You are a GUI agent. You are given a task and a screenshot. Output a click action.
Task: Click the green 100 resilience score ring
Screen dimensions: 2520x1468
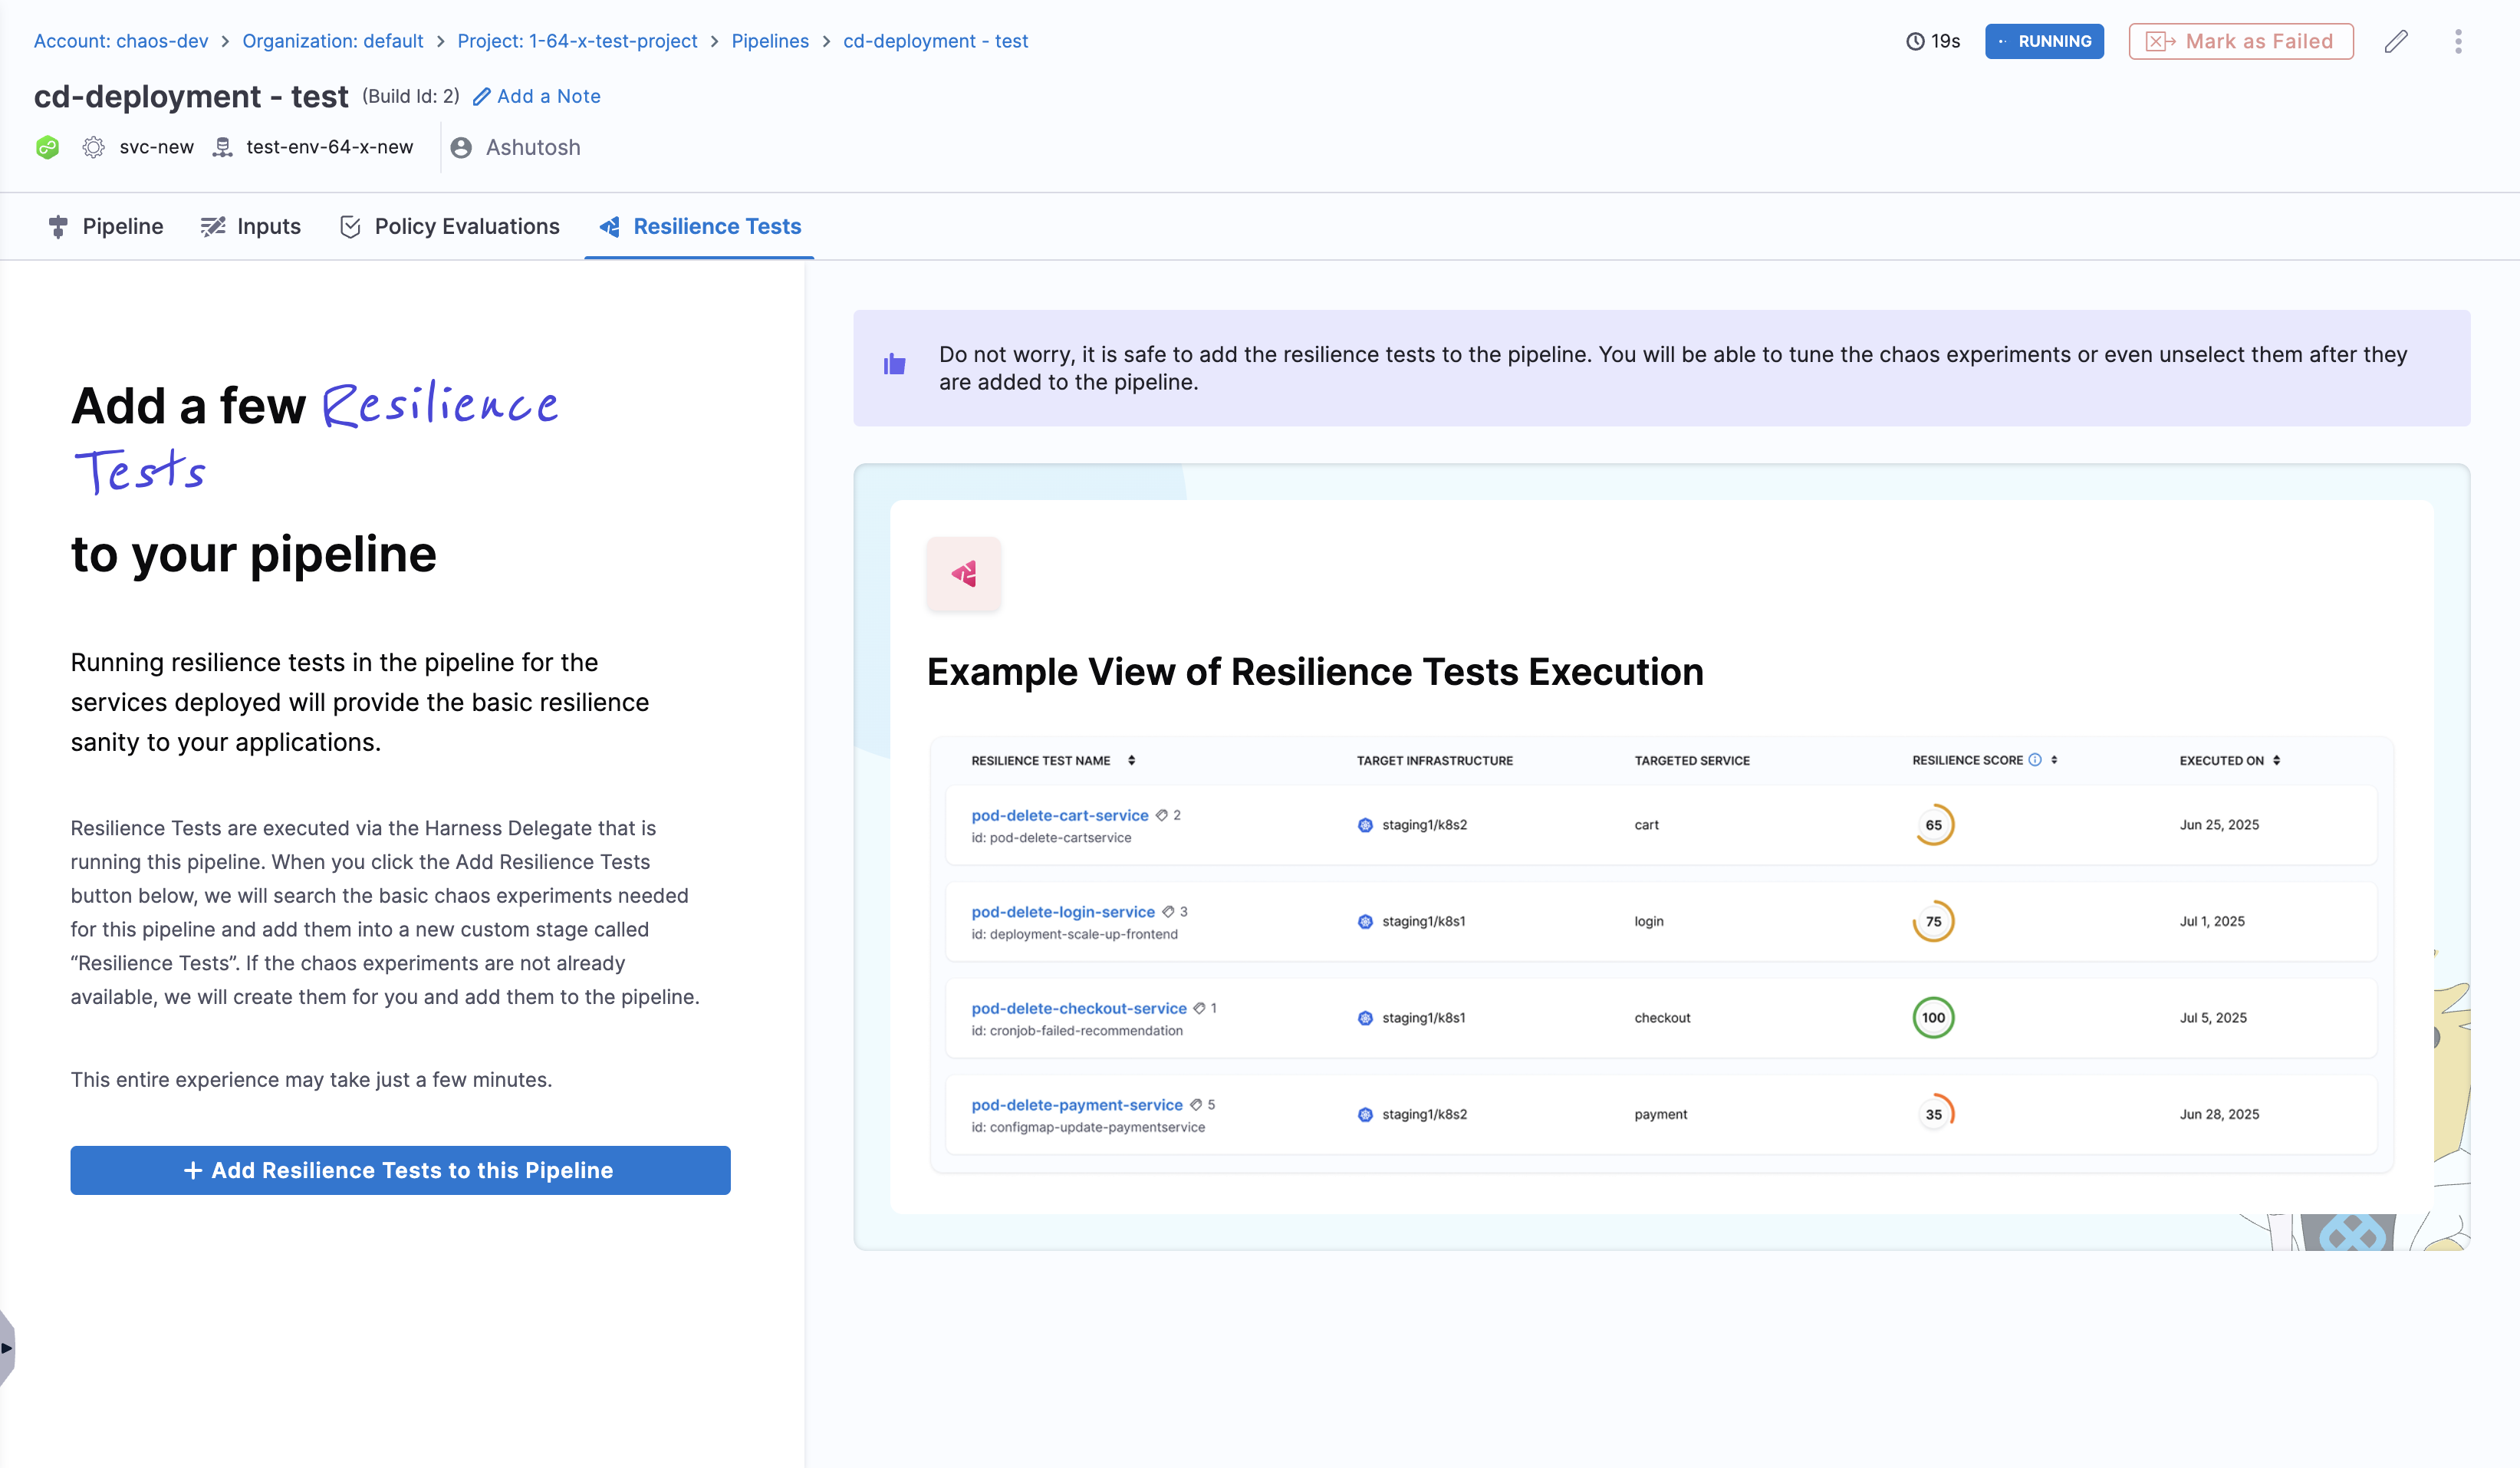pyautogui.click(x=1934, y=1017)
